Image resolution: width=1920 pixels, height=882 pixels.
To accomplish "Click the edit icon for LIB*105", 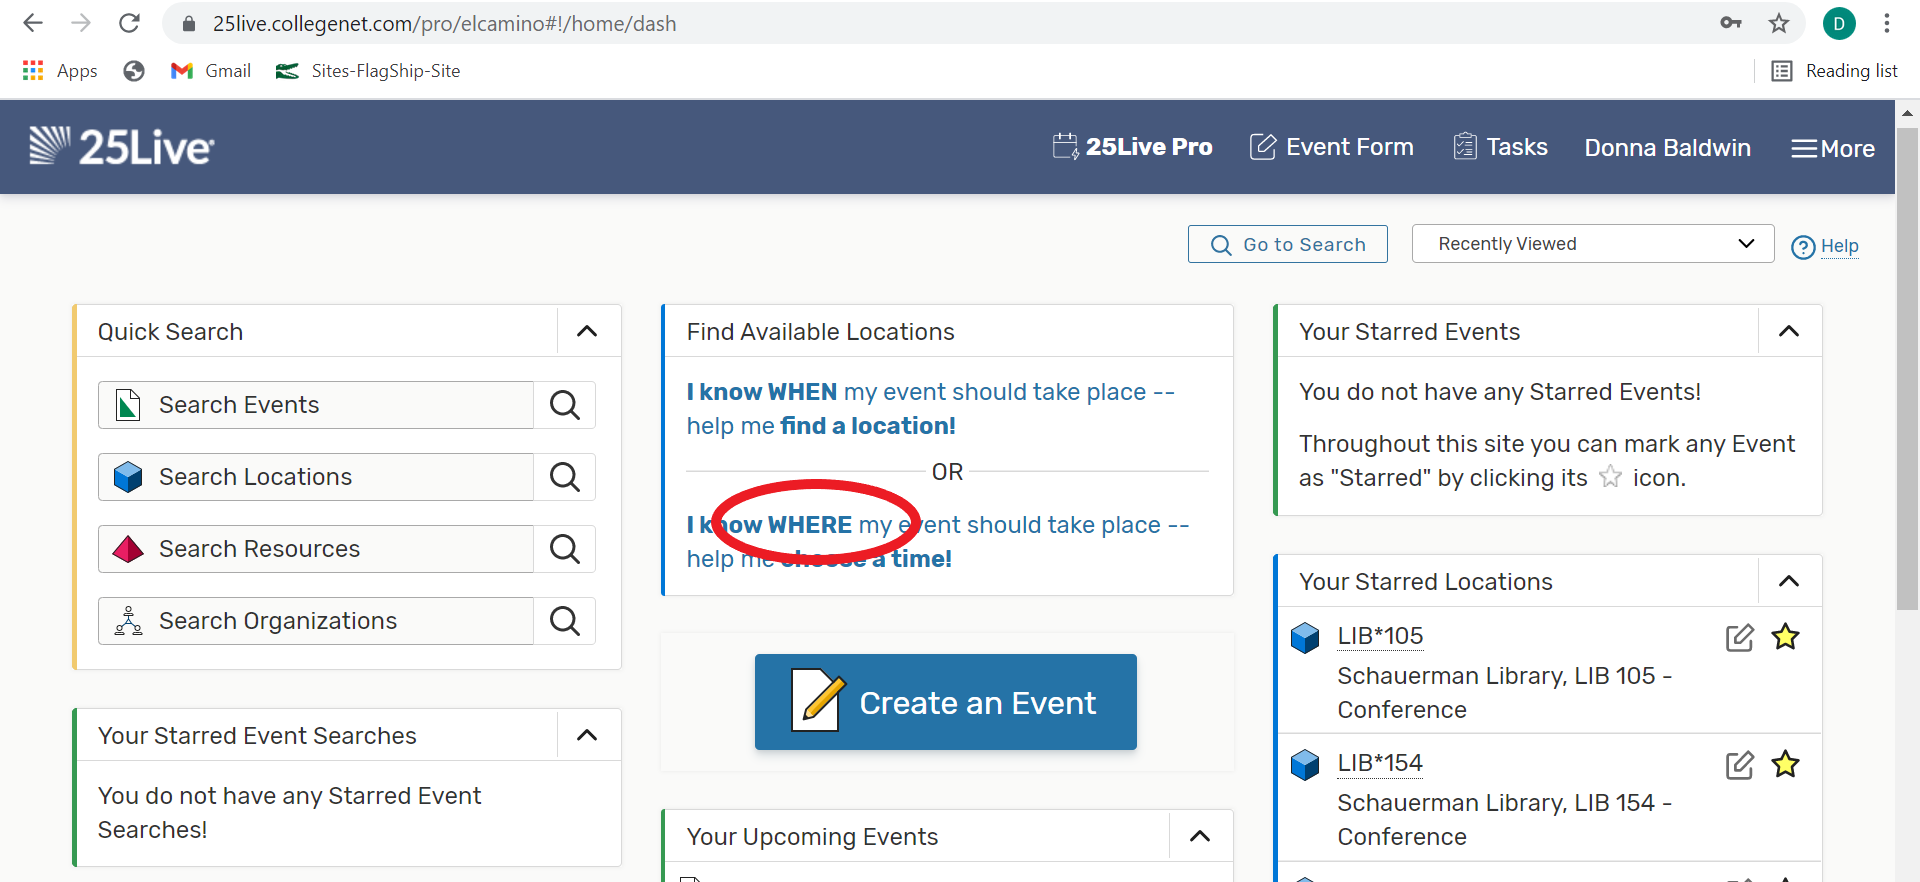I will 1740,637.
